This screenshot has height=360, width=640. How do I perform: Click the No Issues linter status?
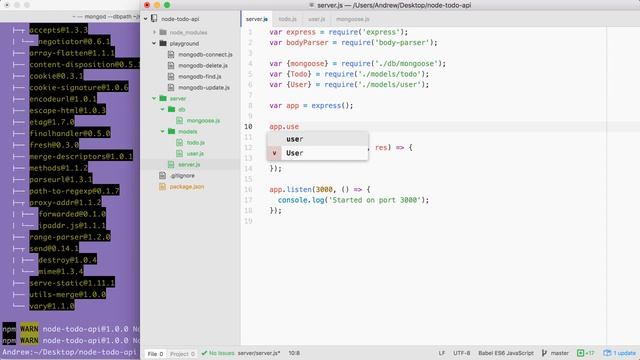point(218,353)
